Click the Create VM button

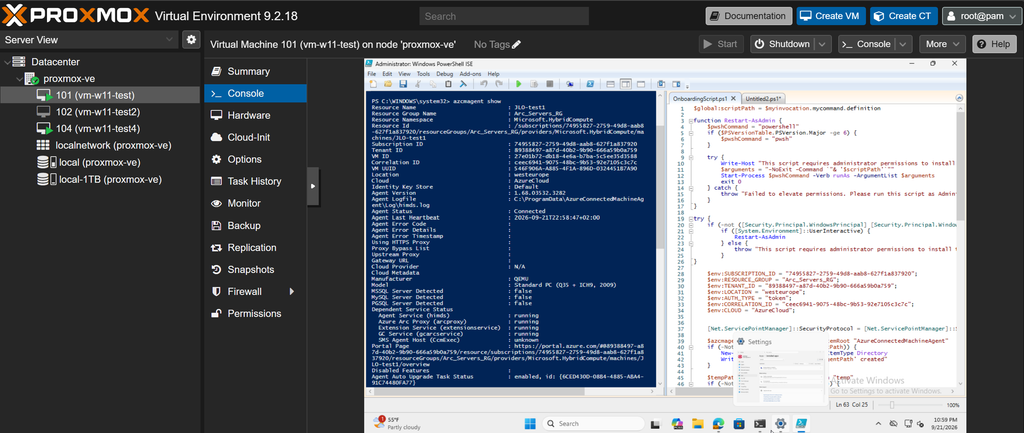click(831, 16)
